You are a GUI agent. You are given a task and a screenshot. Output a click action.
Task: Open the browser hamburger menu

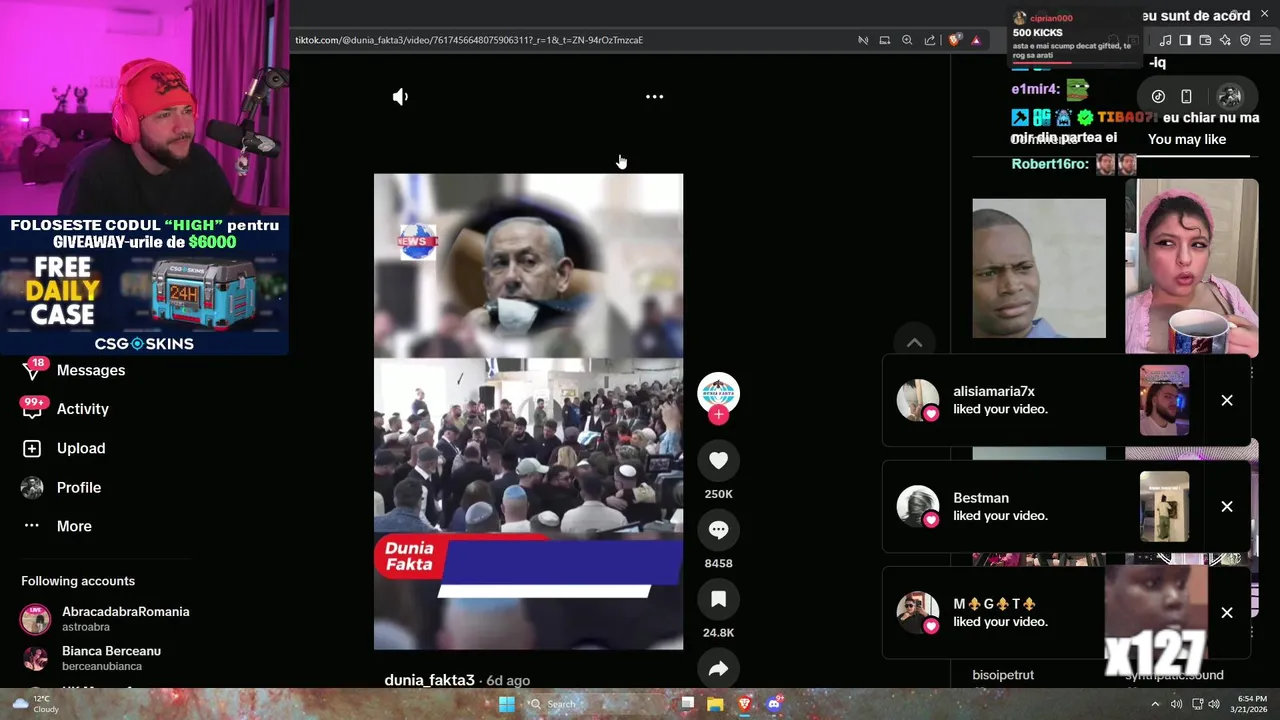click(1266, 40)
